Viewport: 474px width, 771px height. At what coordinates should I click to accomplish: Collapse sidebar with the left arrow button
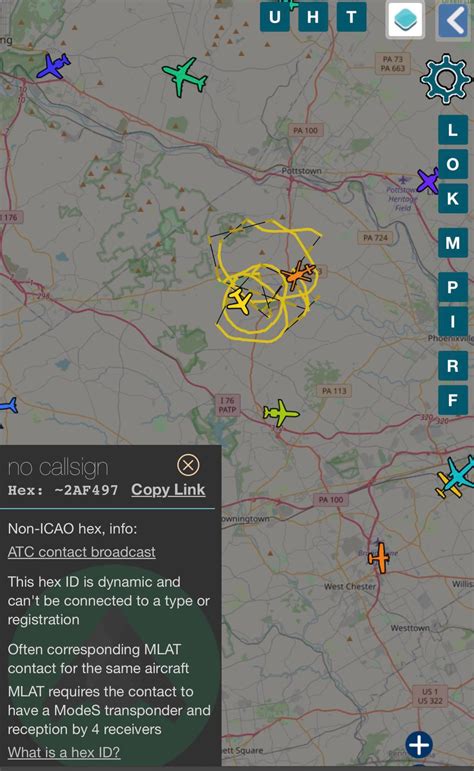pyautogui.click(x=453, y=20)
